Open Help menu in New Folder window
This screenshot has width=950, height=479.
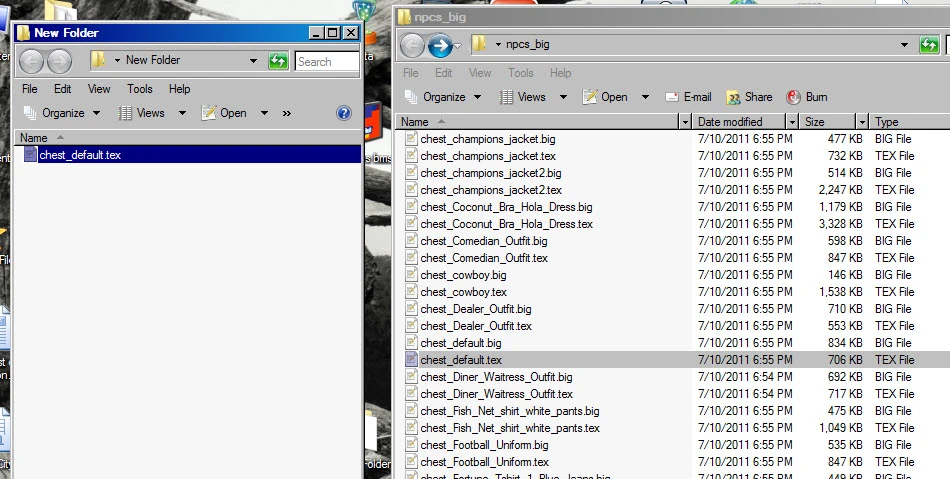(x=179, y=88)
